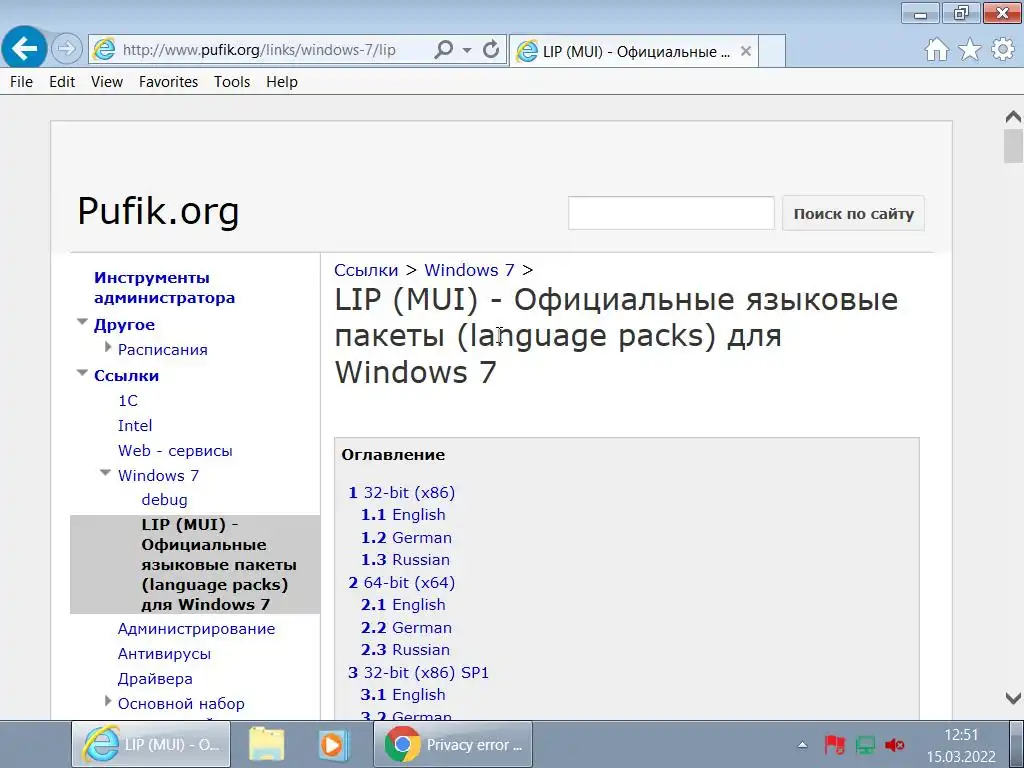1024x768 pixels.
Task: Collapse the Ссылки sidebar section
Action: [x=82, y=374]
